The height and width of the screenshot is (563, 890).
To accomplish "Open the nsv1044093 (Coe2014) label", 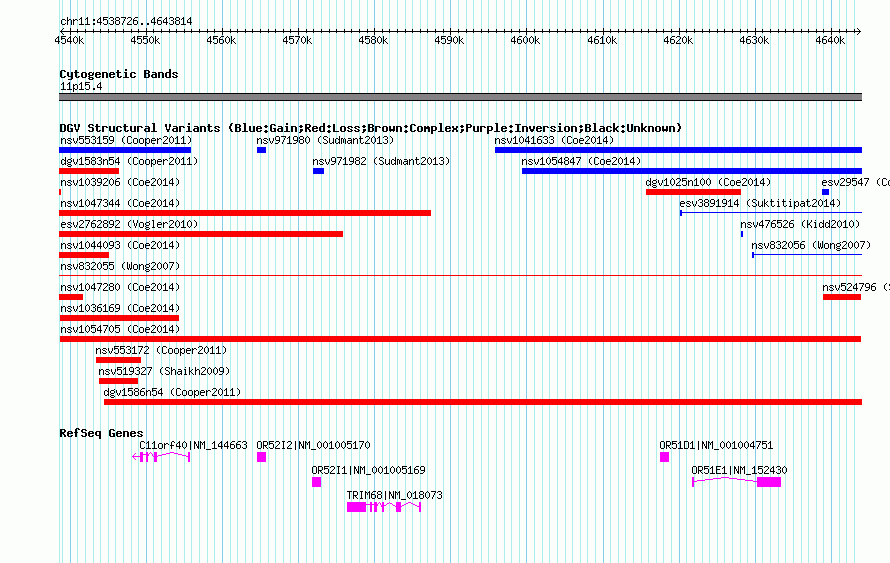I will (120, 245).
